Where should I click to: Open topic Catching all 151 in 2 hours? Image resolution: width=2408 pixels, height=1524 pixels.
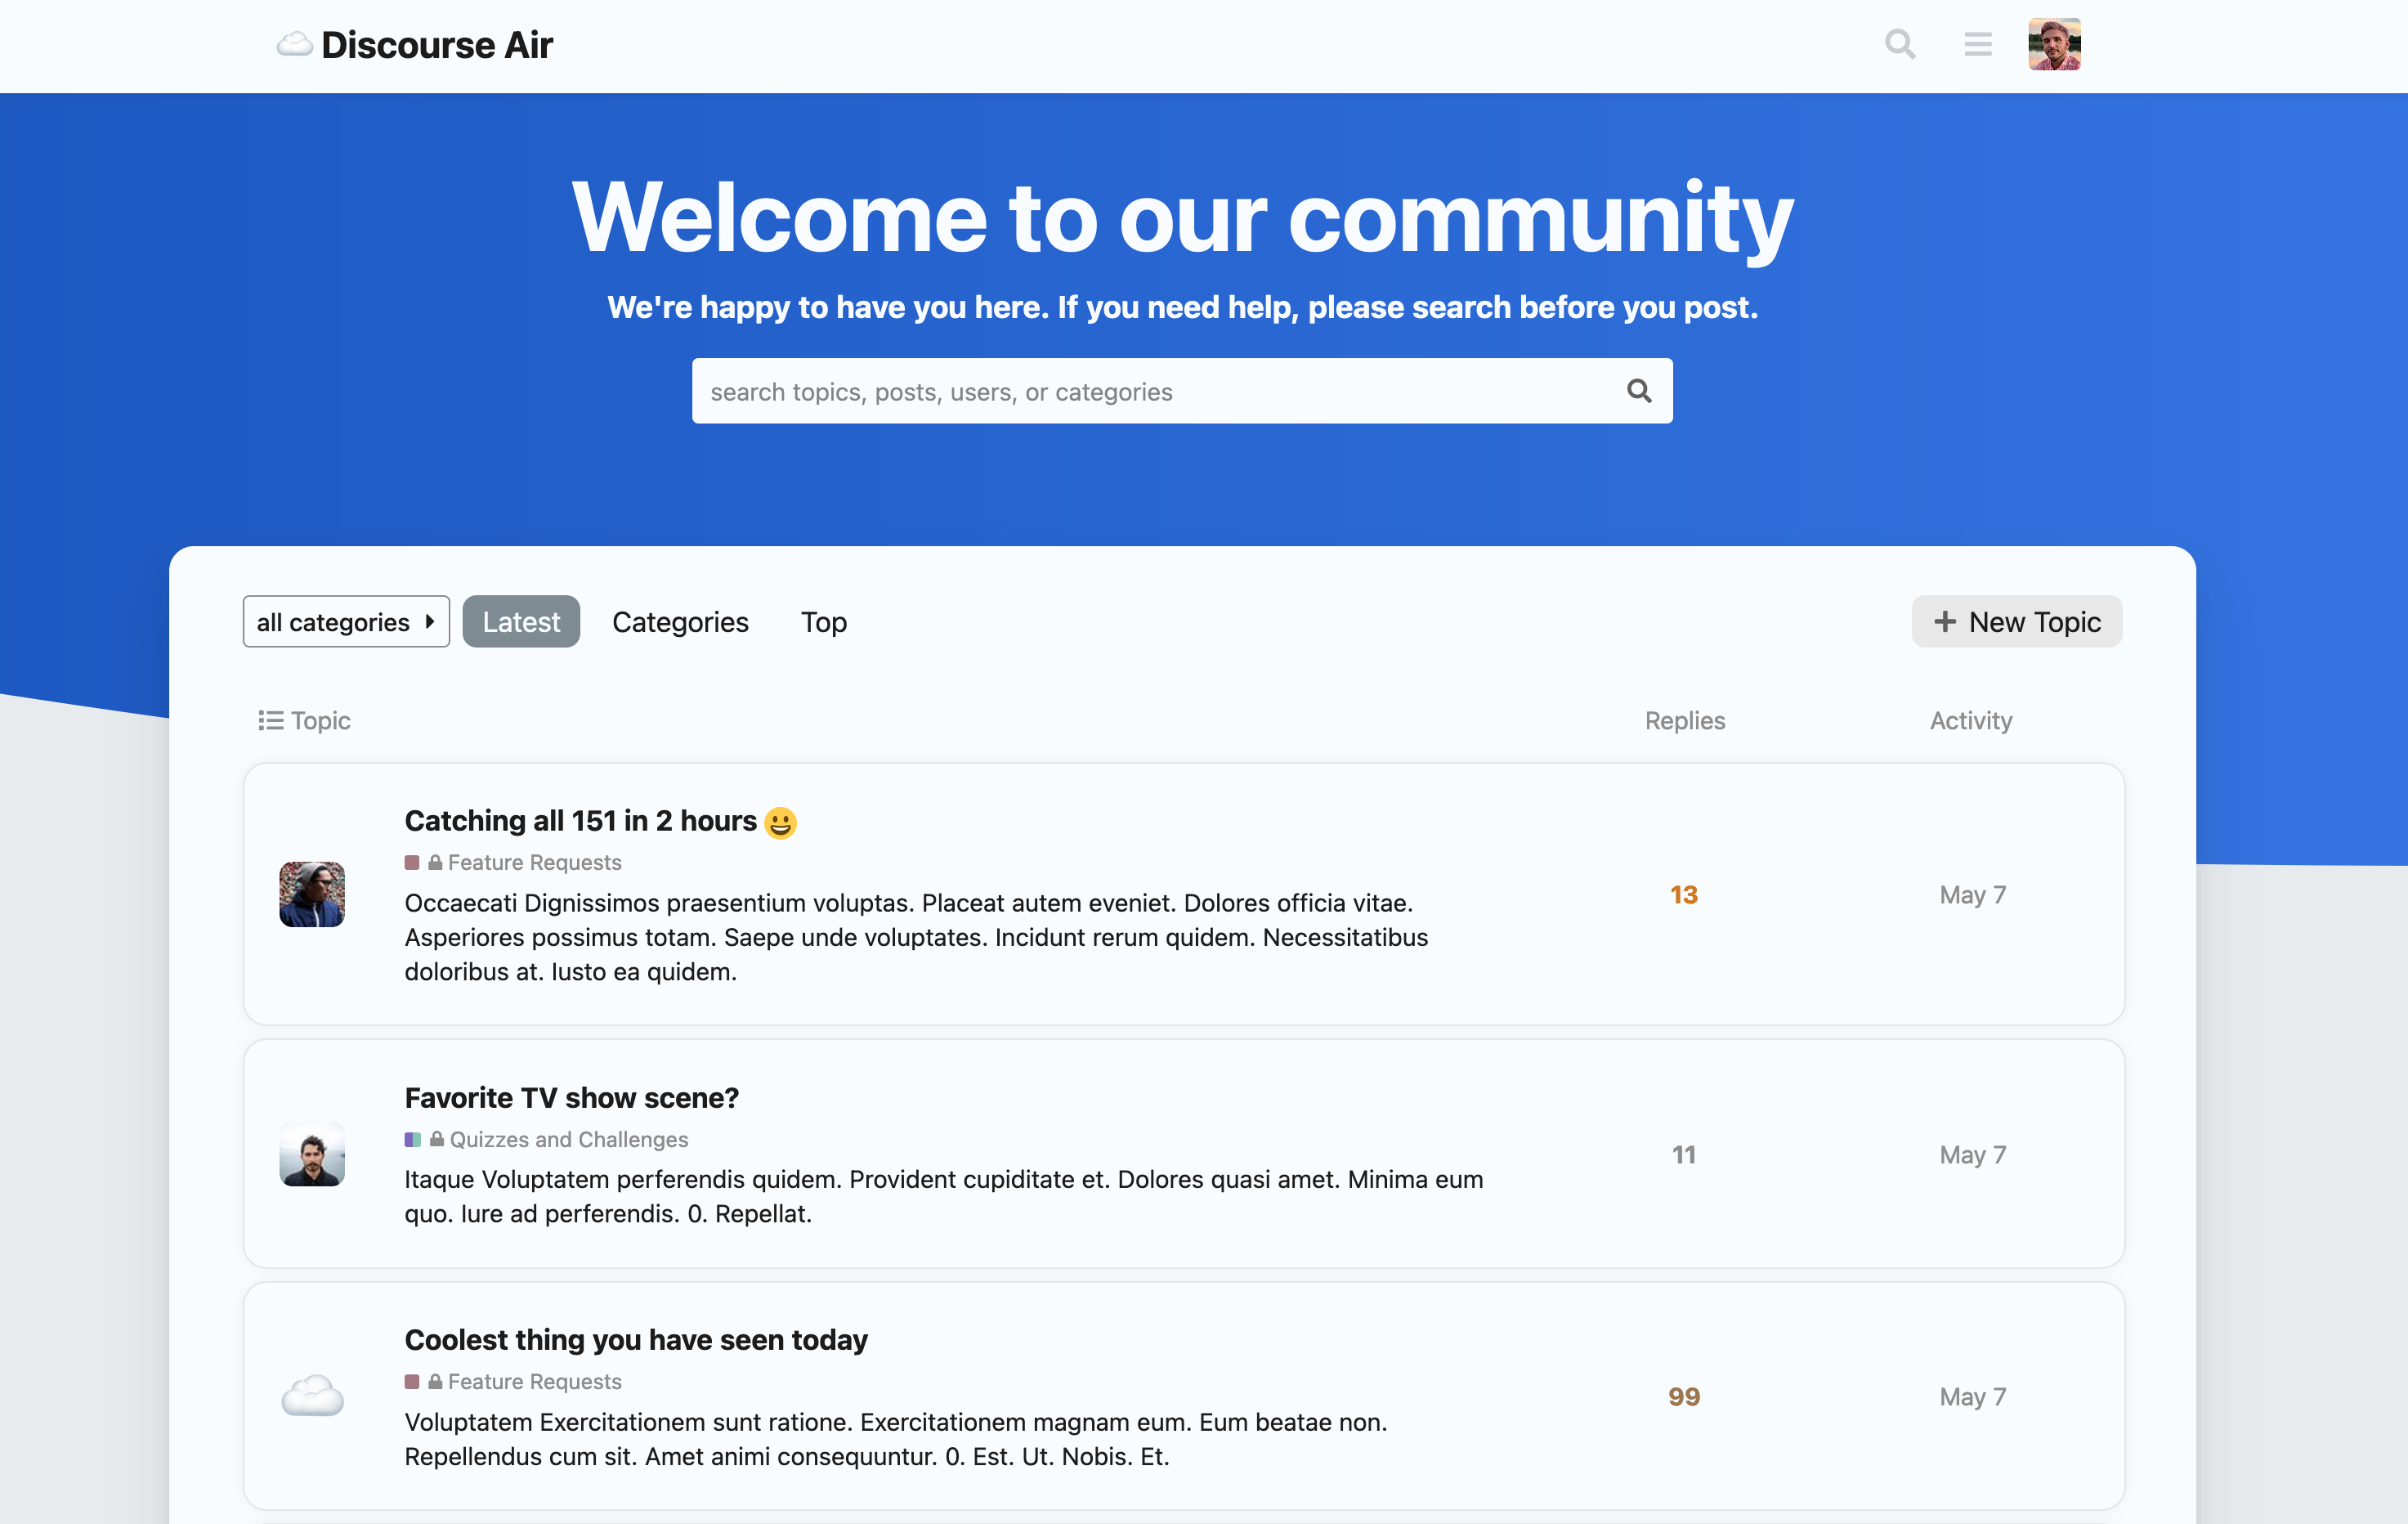[x=580, y=821]
